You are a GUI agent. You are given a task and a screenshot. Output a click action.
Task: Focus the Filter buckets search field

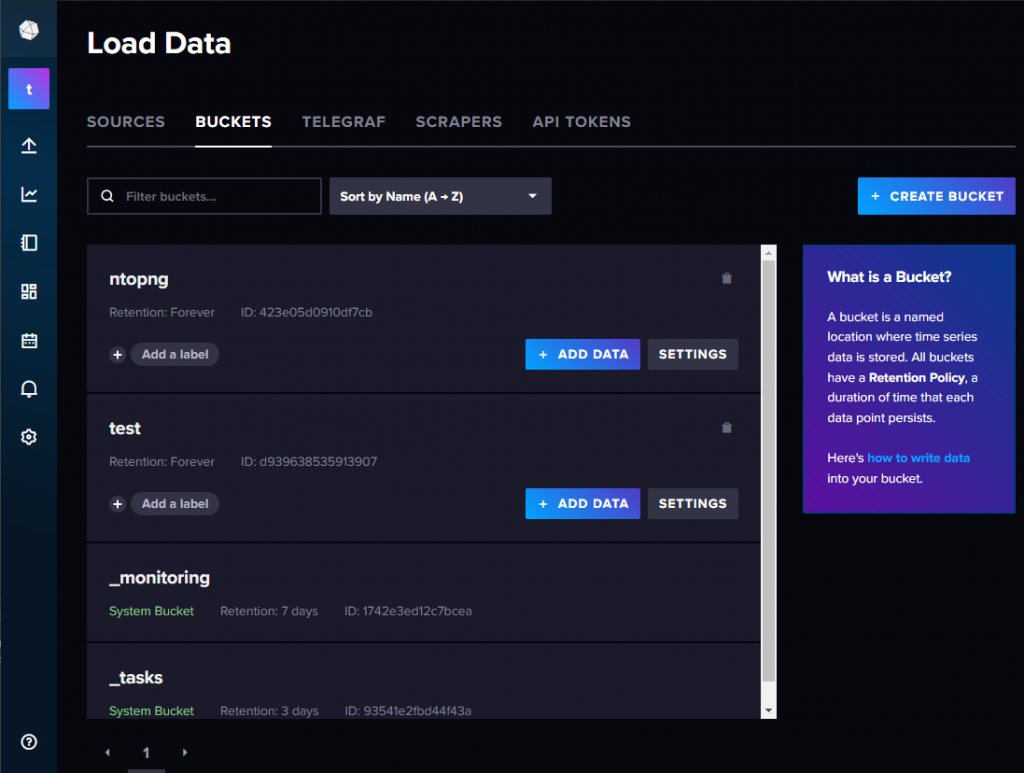pyautogui.click(x=204, y=196)
